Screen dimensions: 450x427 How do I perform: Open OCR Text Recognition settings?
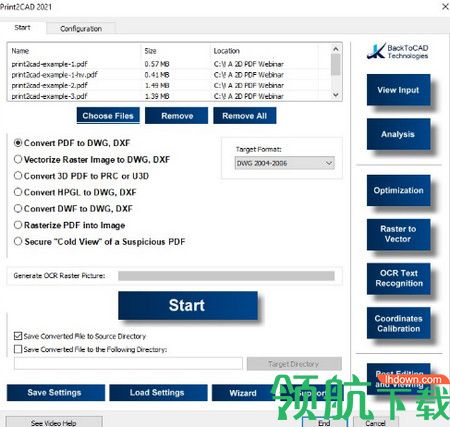coord(398,278)
